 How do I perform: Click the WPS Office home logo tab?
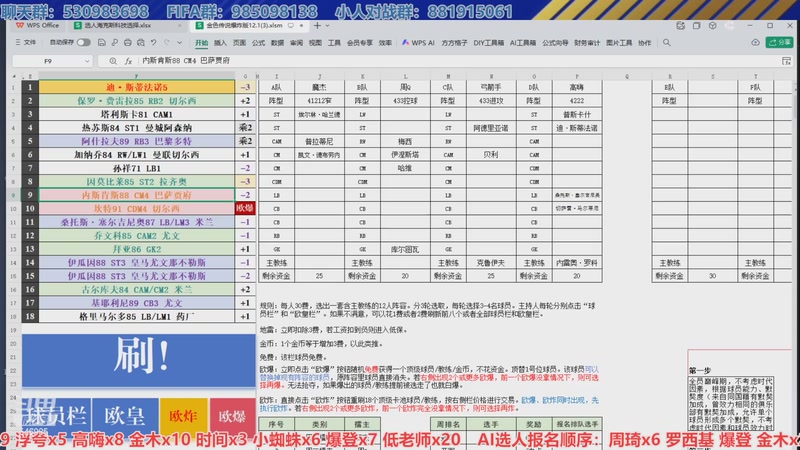click(x=38, y=25)
